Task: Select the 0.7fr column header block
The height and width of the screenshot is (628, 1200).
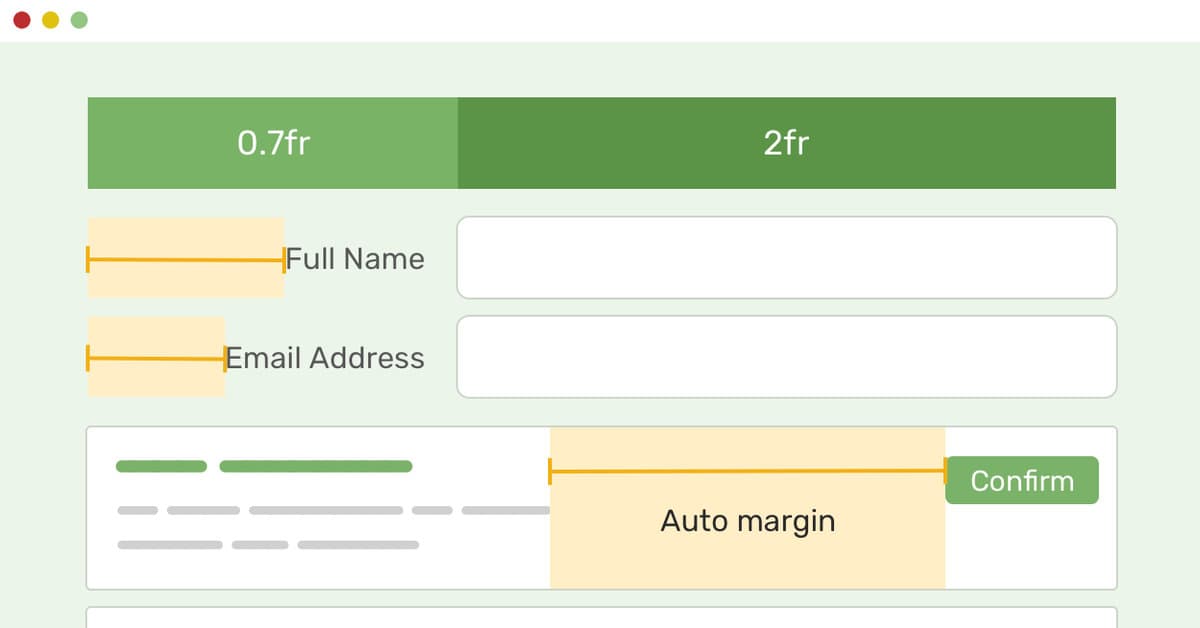Action: tap(273, 143)
